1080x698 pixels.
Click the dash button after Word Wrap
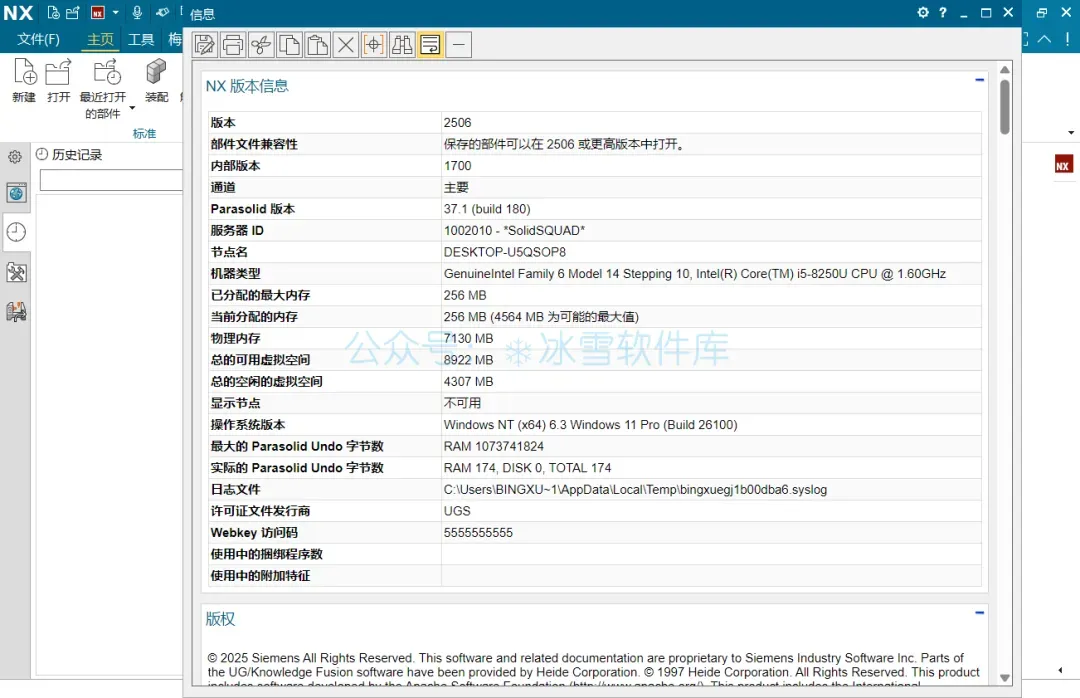point(459,45)
